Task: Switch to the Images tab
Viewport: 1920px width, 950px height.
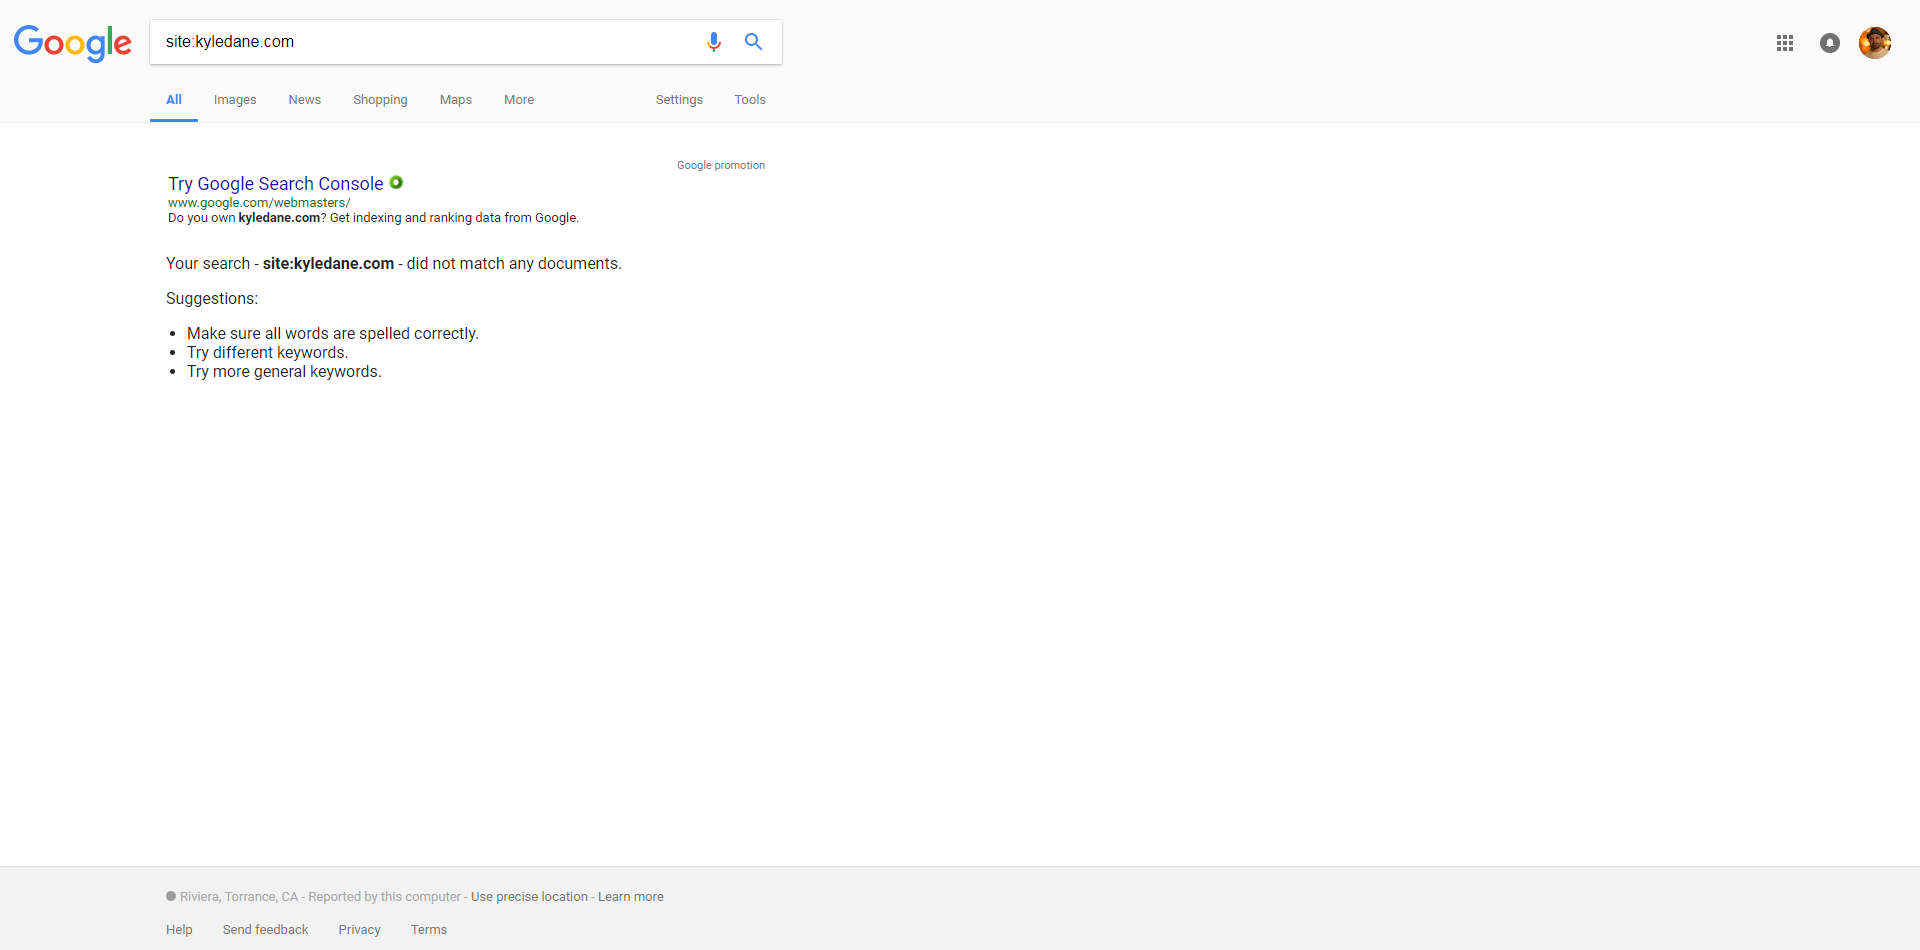Action: pos(235,100)
